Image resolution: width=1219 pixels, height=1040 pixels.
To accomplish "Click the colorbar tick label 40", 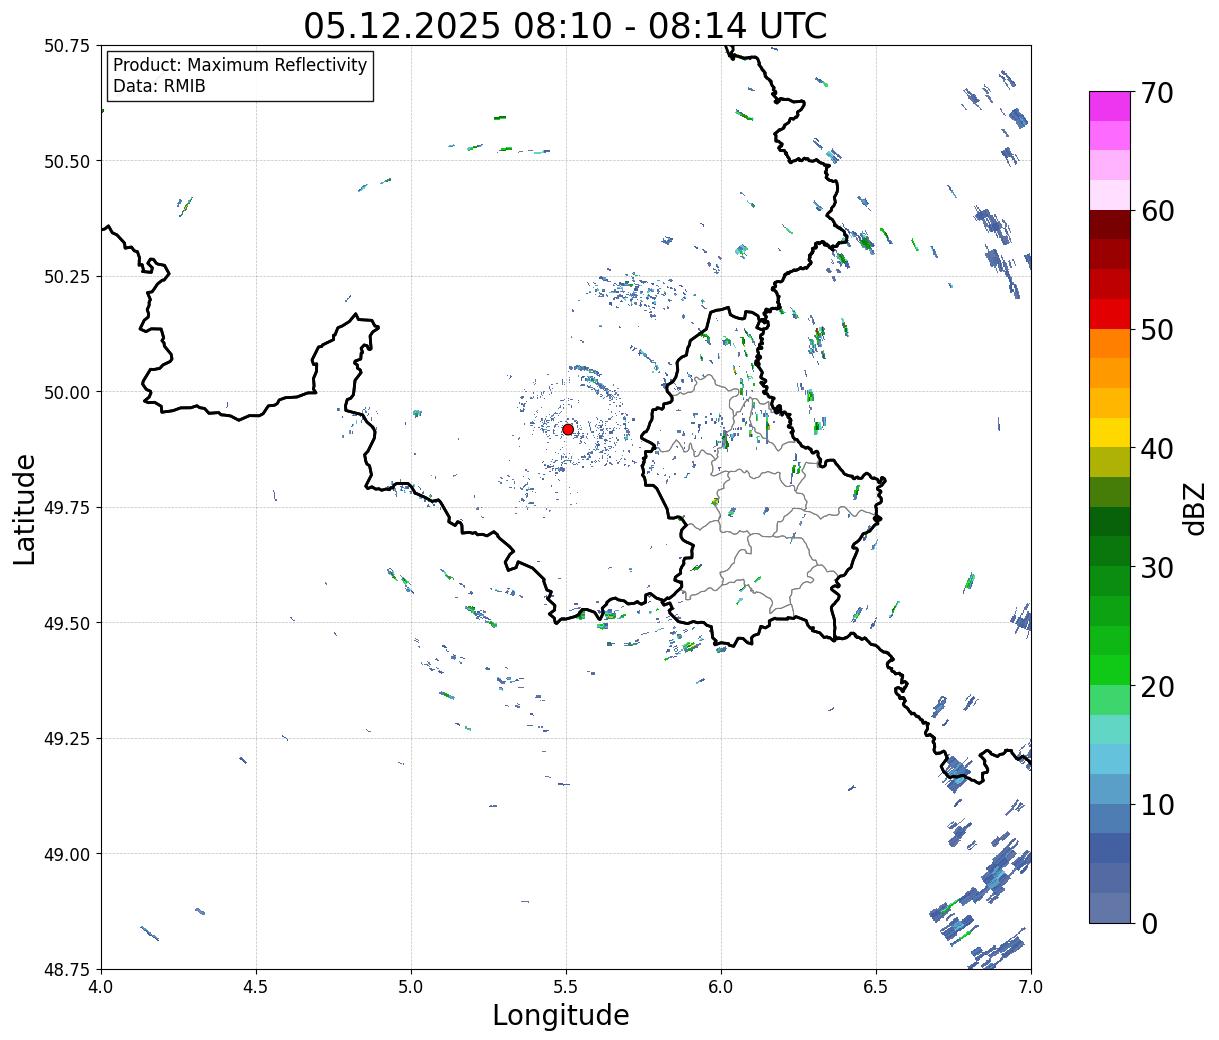I will (x=1156, y=449).
